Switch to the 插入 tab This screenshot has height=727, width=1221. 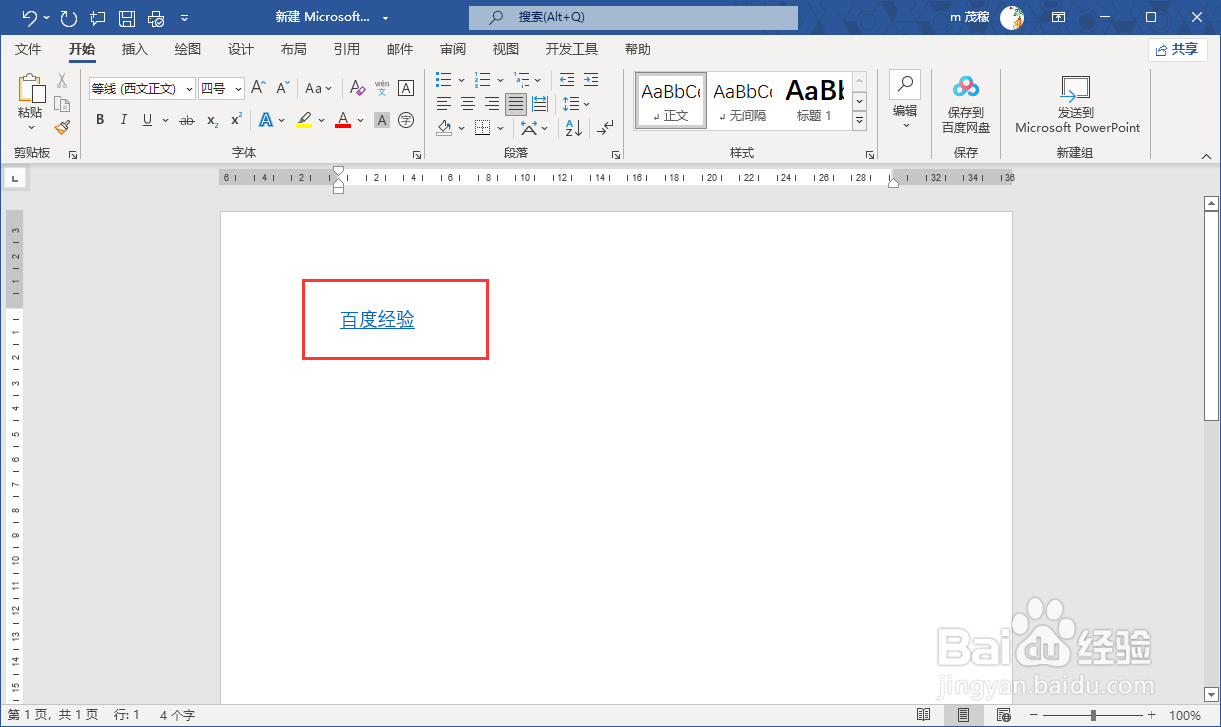pyautogui.click(x=134, y=49)
